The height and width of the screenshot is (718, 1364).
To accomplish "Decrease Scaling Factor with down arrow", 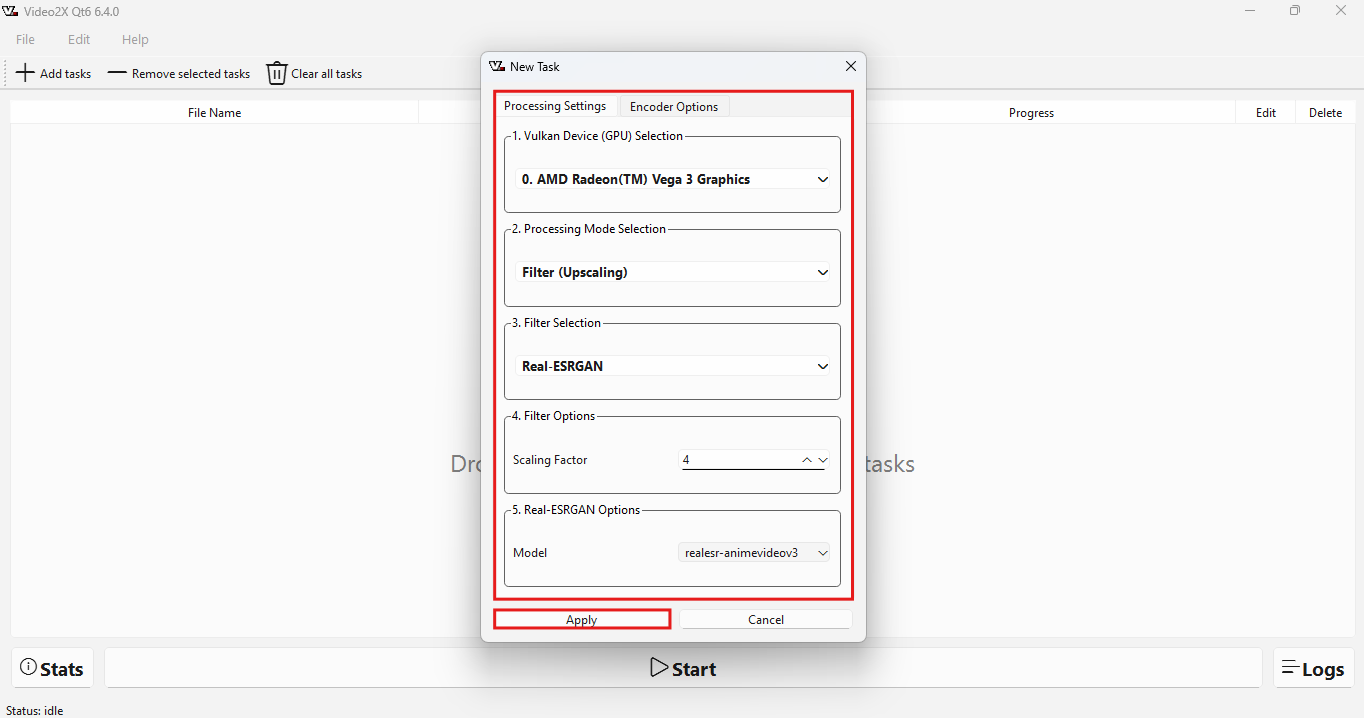I will pyautogui.click(x=823, y=460).
